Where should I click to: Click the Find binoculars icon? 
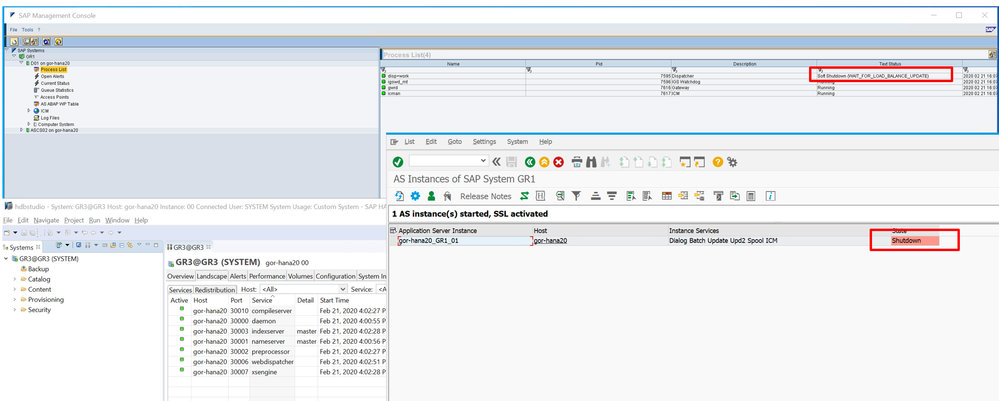click(x=593, y=161)
